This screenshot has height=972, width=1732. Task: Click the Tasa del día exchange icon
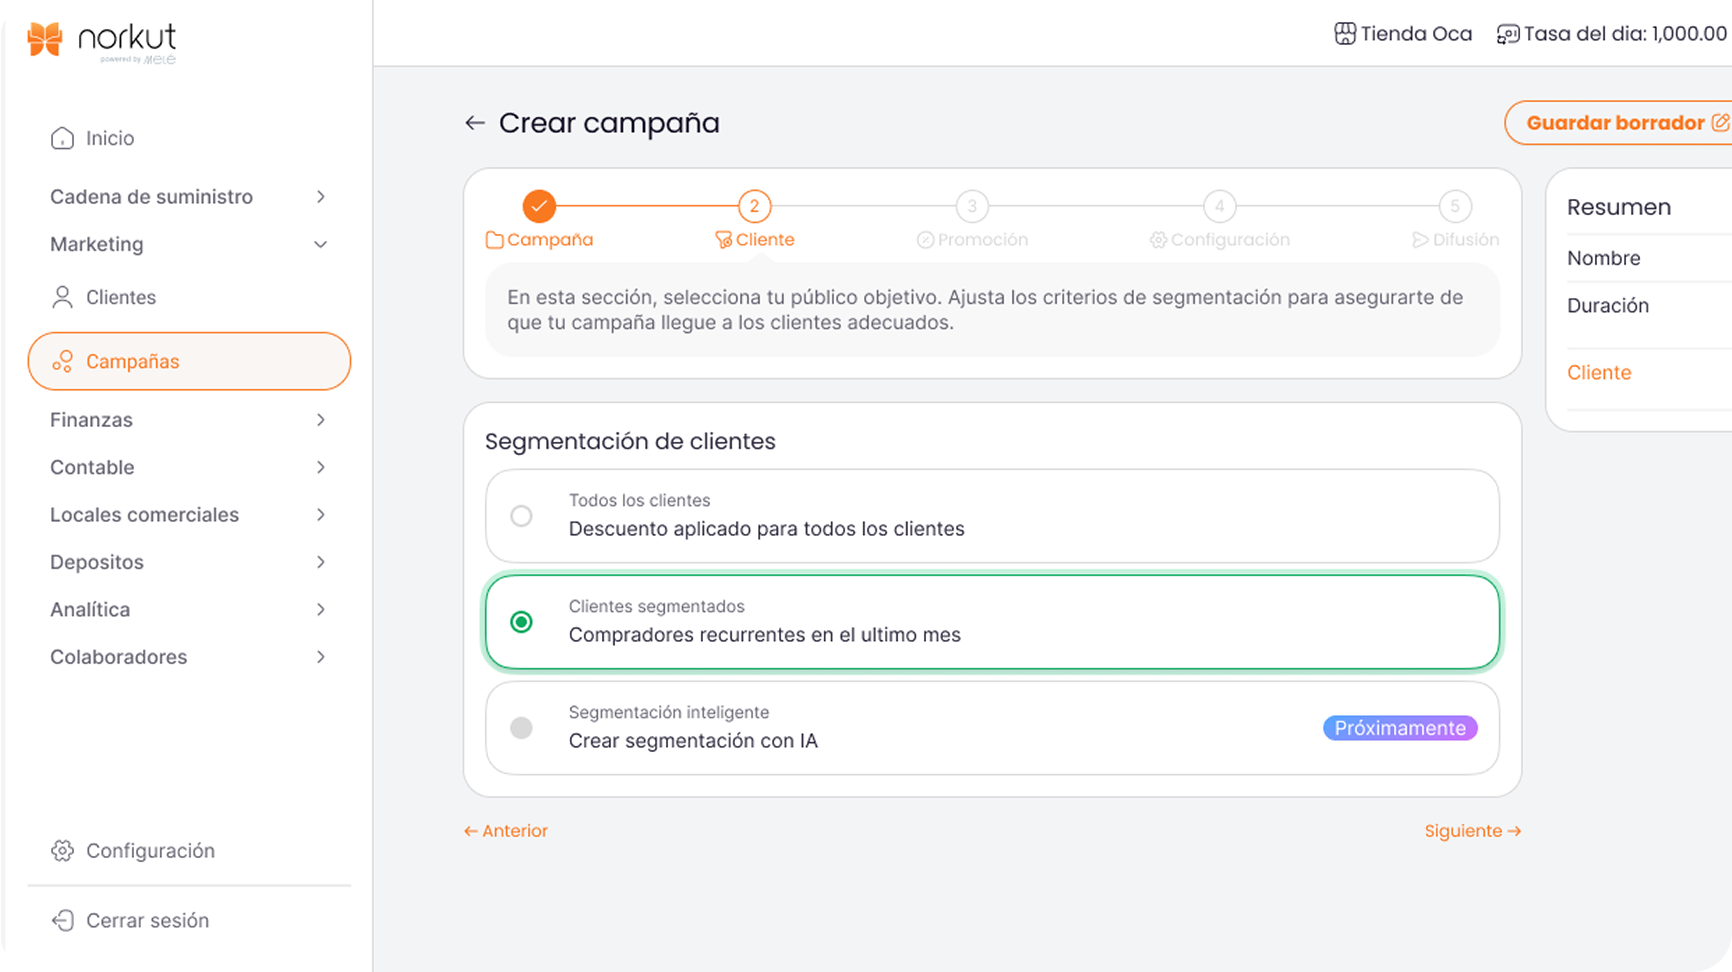[x=1507, y=34]
